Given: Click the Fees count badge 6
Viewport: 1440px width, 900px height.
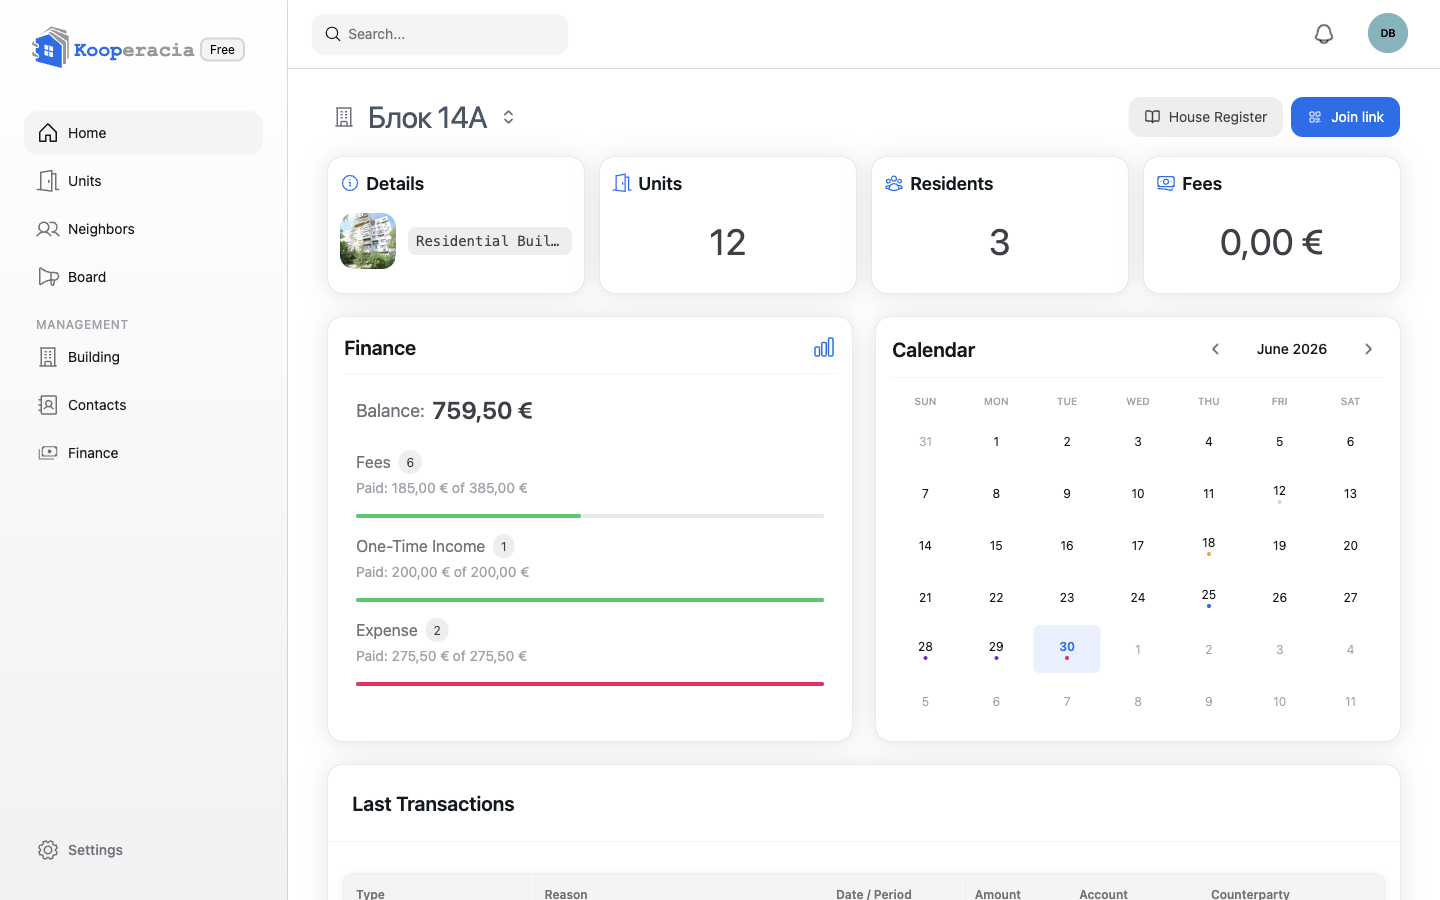Looking at the screenshot, I should coord(410,462).
